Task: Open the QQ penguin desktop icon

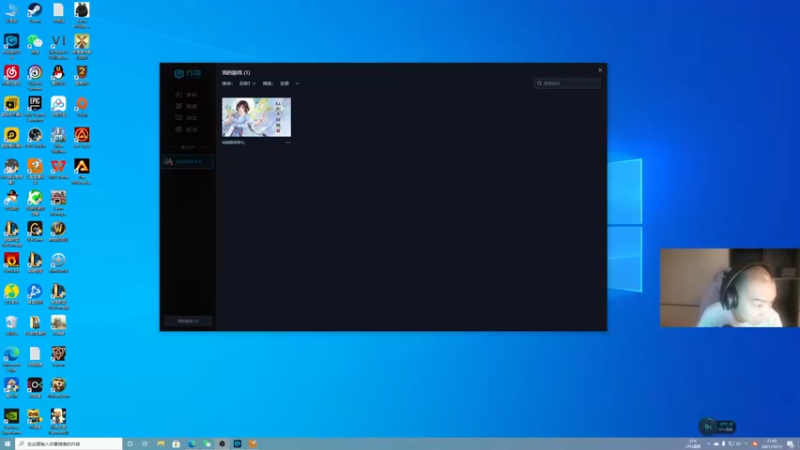Action: 58,75
